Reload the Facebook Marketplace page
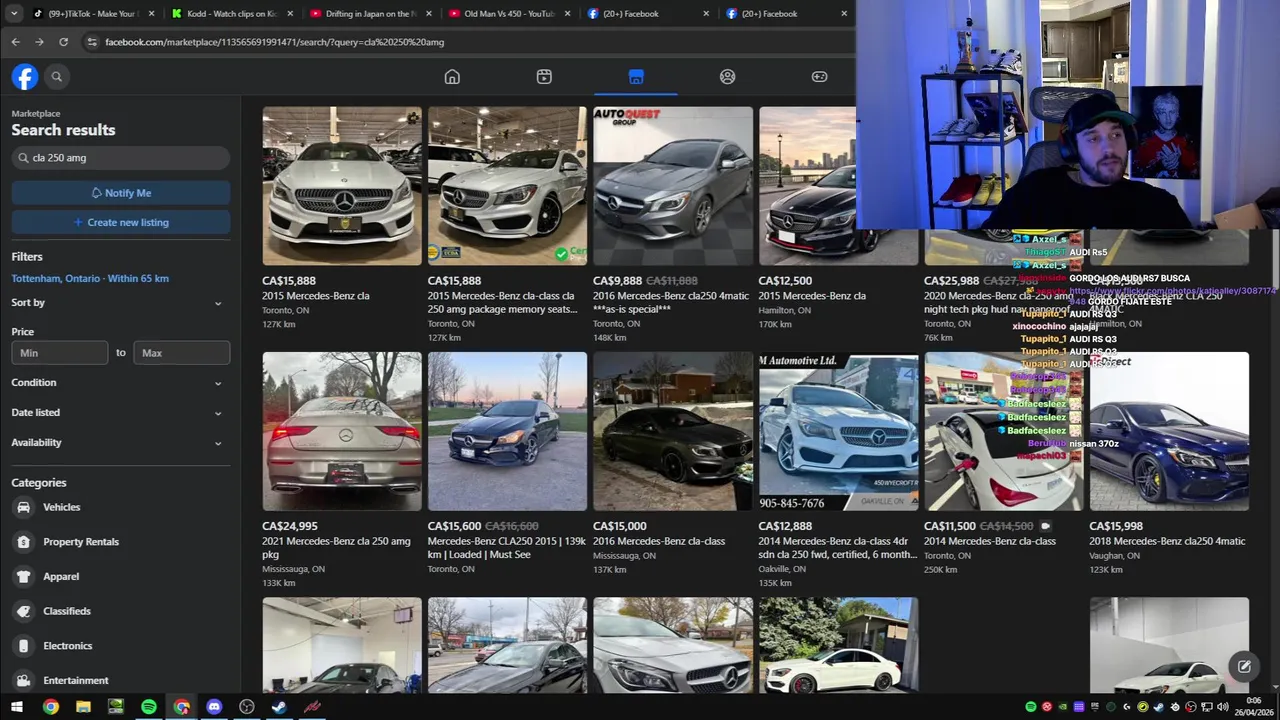1280x720 pixels. pyautogui.click(x=63, y=42)
